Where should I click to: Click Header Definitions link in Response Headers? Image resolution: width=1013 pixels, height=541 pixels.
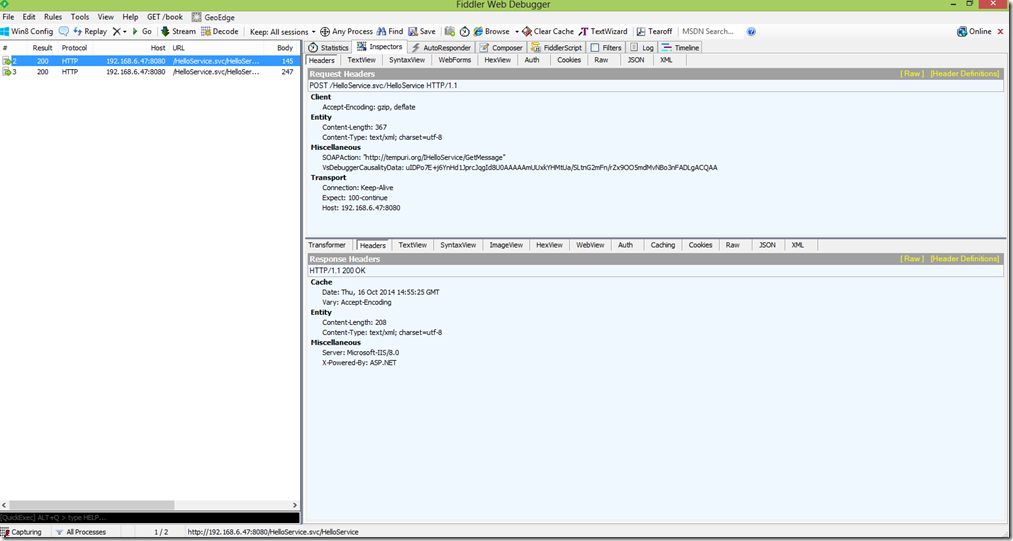click(x=965, y=259)
